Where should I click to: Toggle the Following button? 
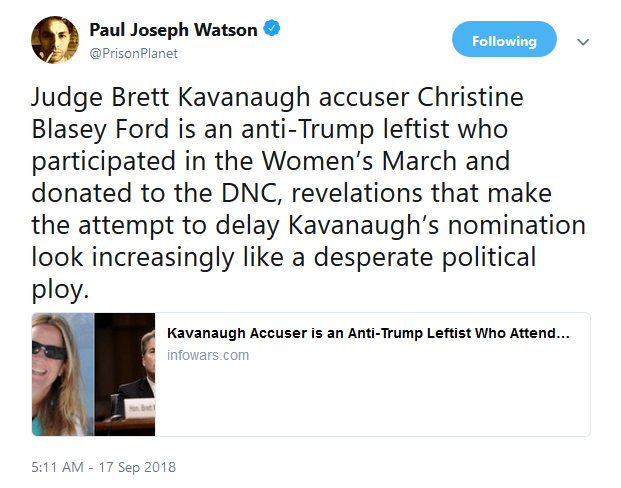point(505,41)
